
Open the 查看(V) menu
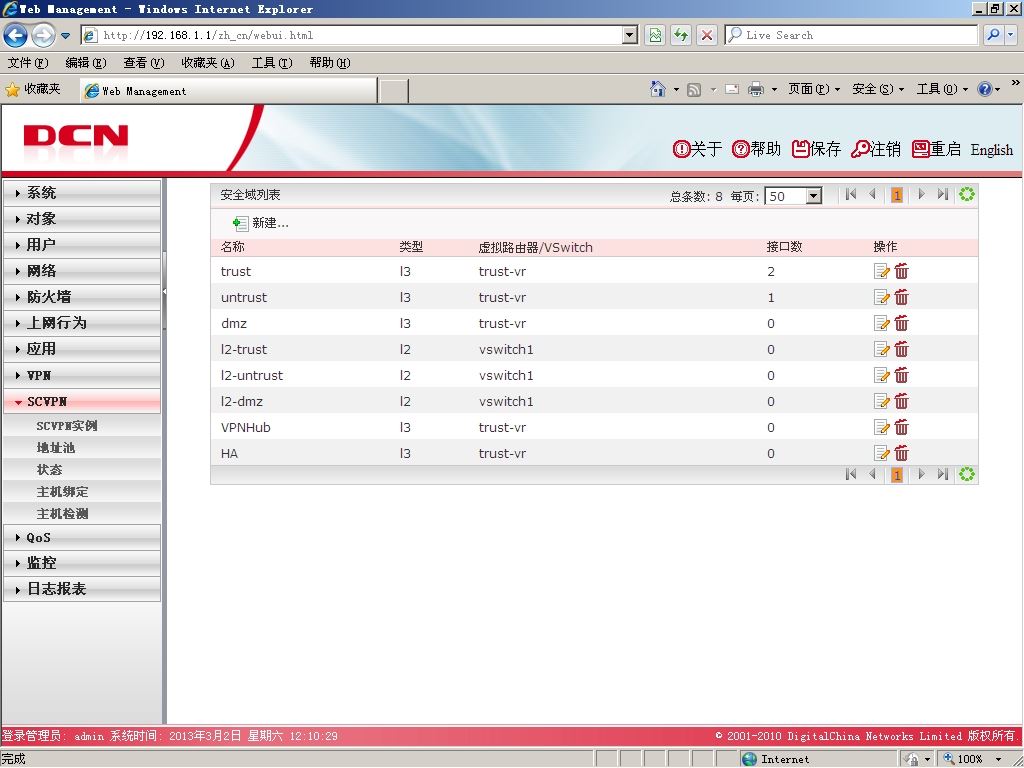[144, 63]
